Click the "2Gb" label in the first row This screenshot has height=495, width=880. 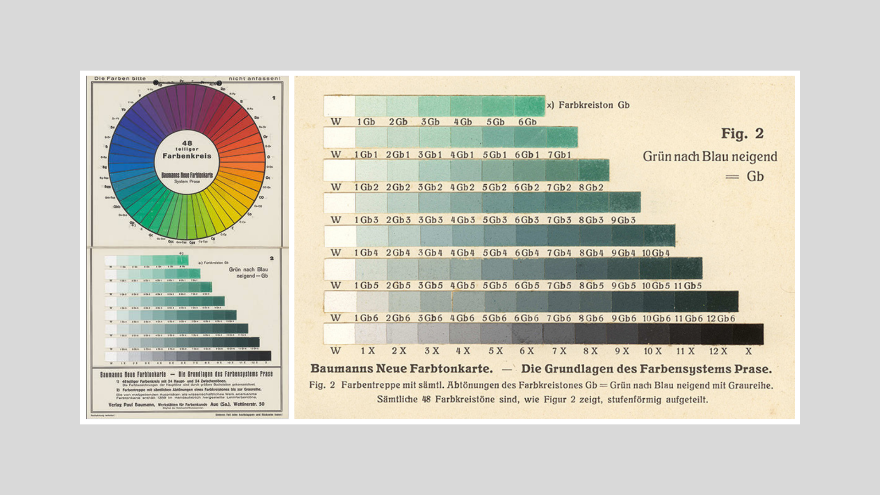pyautogui.click(x=398, y=122)
